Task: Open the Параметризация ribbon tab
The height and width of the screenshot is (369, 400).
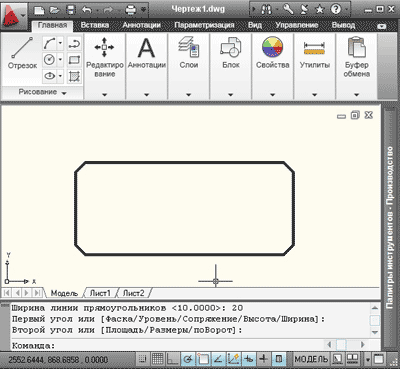Action: [x=204, y=25]
